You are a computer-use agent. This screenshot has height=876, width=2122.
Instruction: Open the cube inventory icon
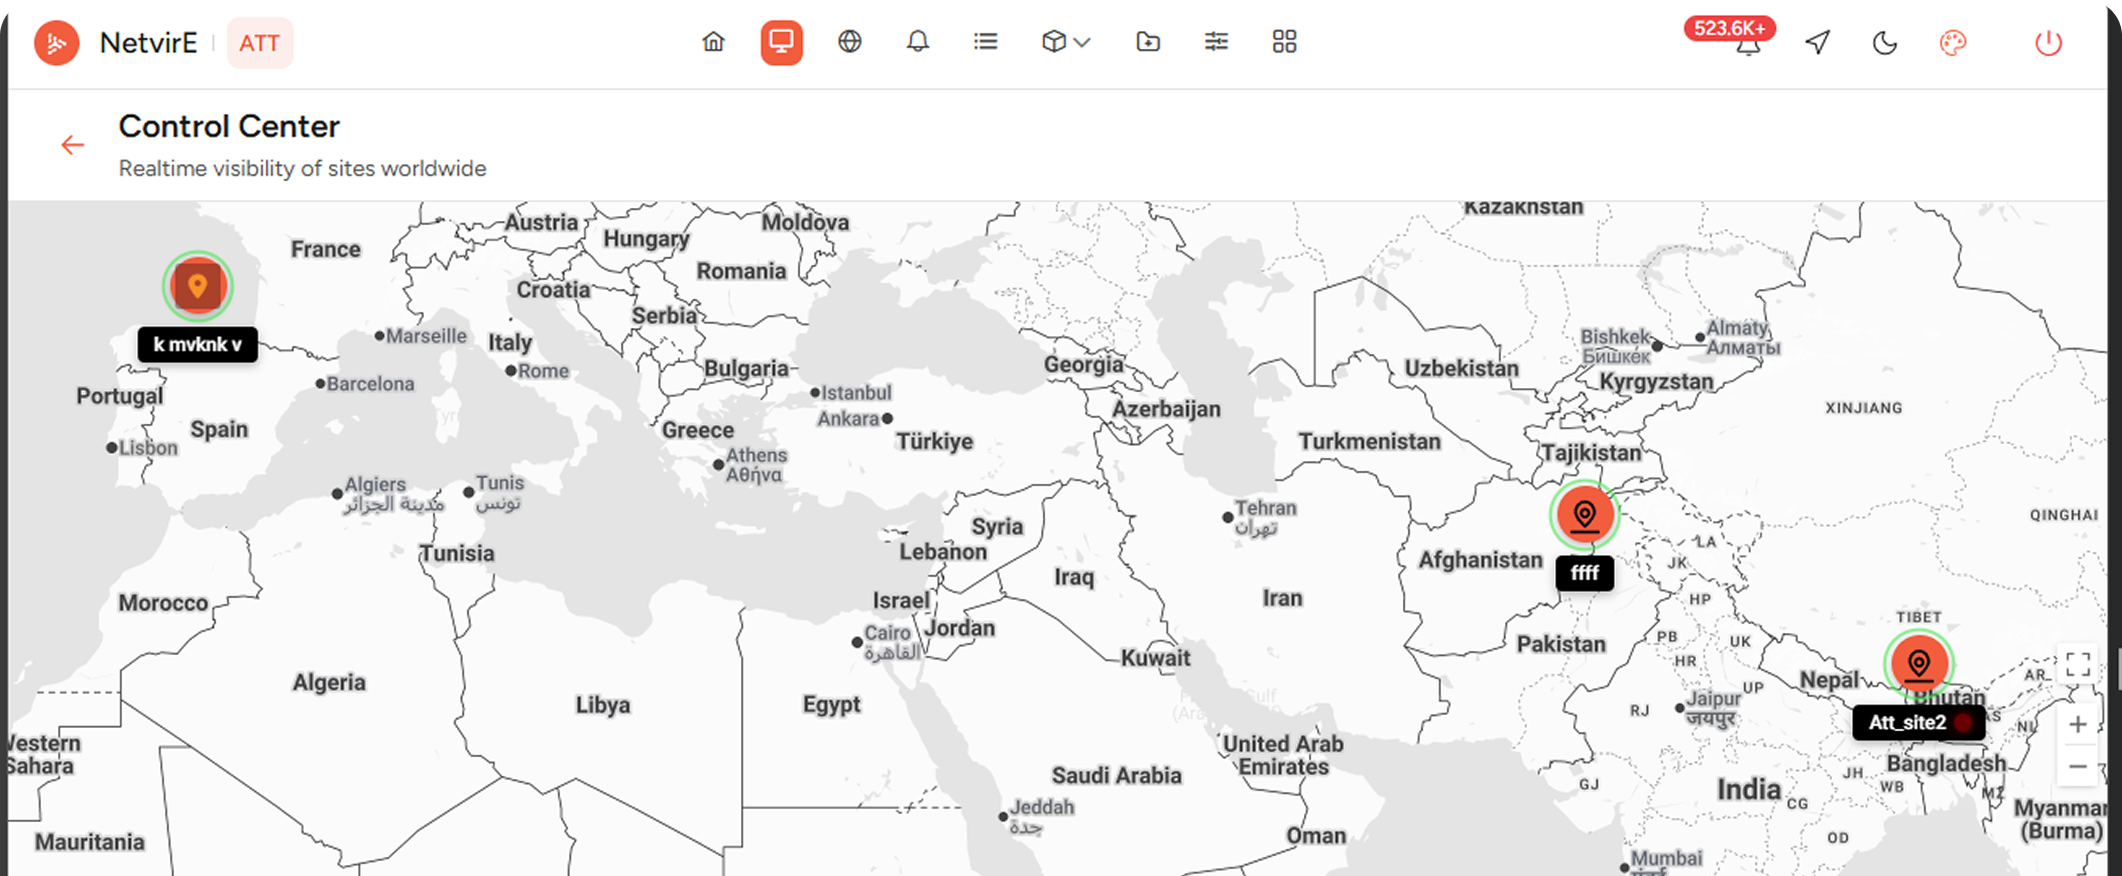[1054, 42]
